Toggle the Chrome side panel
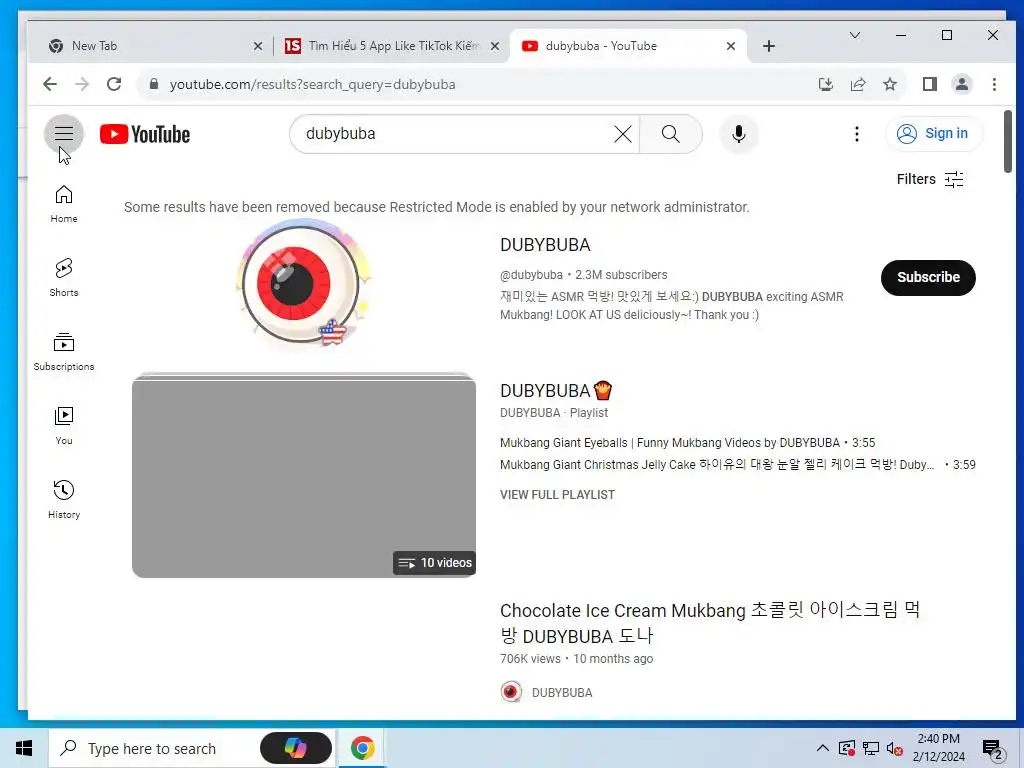The width and height of the screenshot is (1024, 768). pyautogui.click(x=929, y=84)
